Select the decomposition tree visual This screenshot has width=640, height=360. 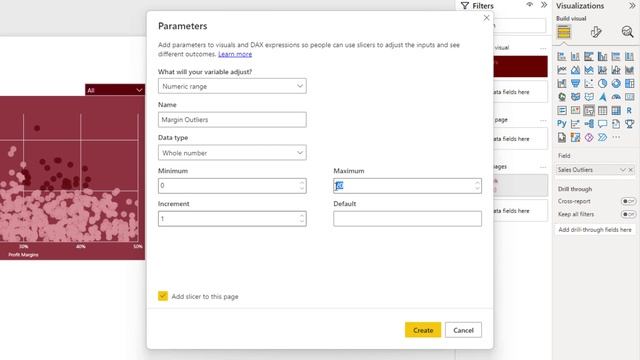click(x=589, y=124)
